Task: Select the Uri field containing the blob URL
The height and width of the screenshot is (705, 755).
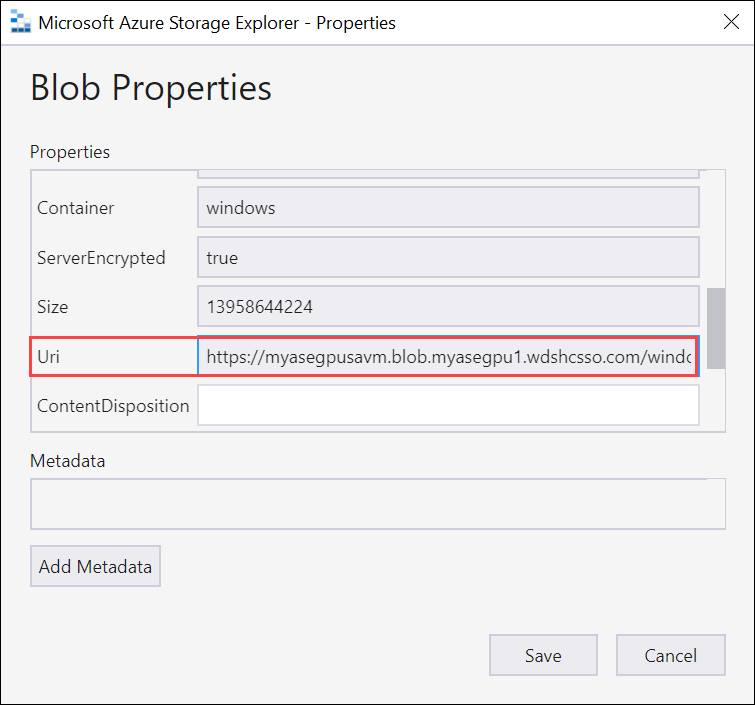Action: (448, 356)
